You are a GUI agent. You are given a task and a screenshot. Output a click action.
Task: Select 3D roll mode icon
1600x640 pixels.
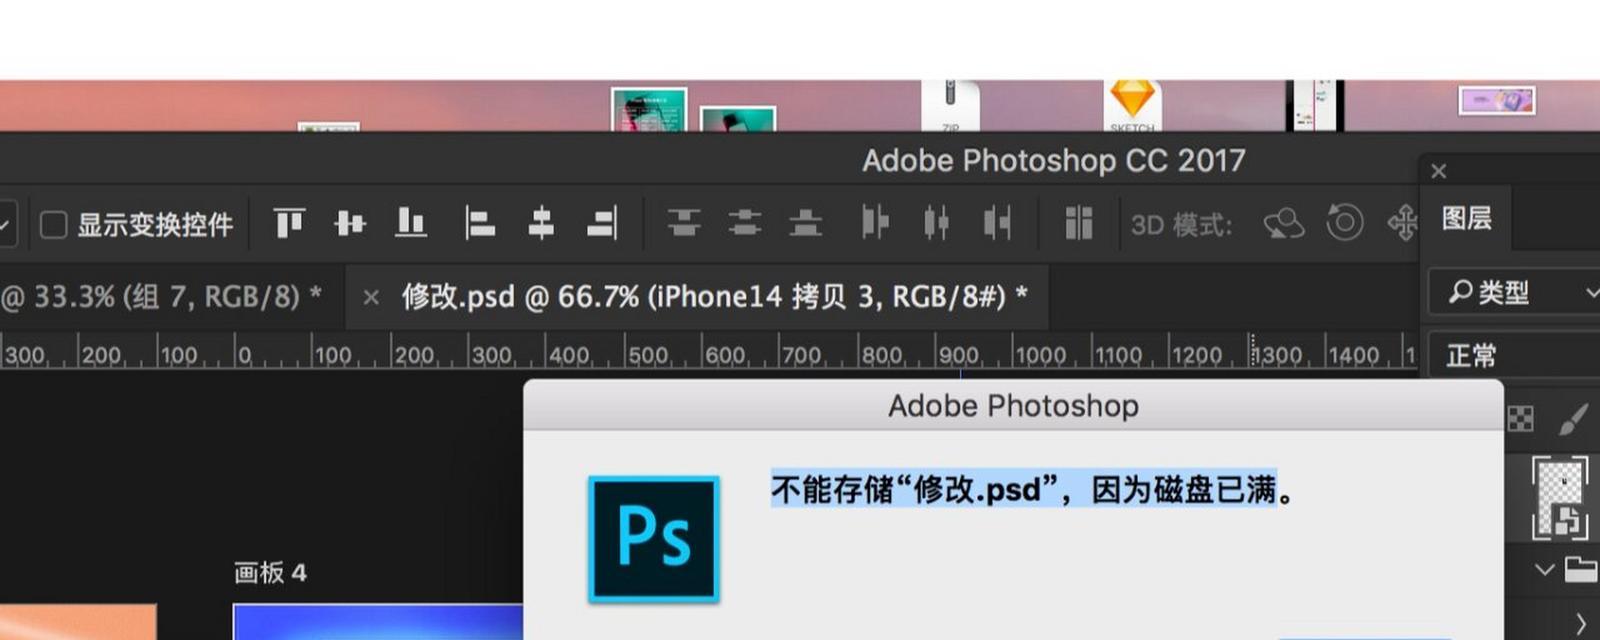[1345, 222]
